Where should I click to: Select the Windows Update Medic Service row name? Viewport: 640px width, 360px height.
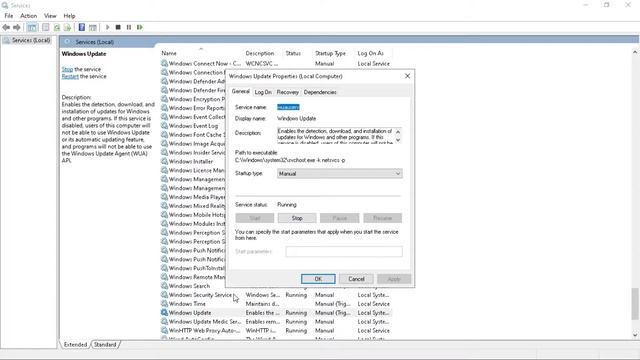(x=205, y=322)
